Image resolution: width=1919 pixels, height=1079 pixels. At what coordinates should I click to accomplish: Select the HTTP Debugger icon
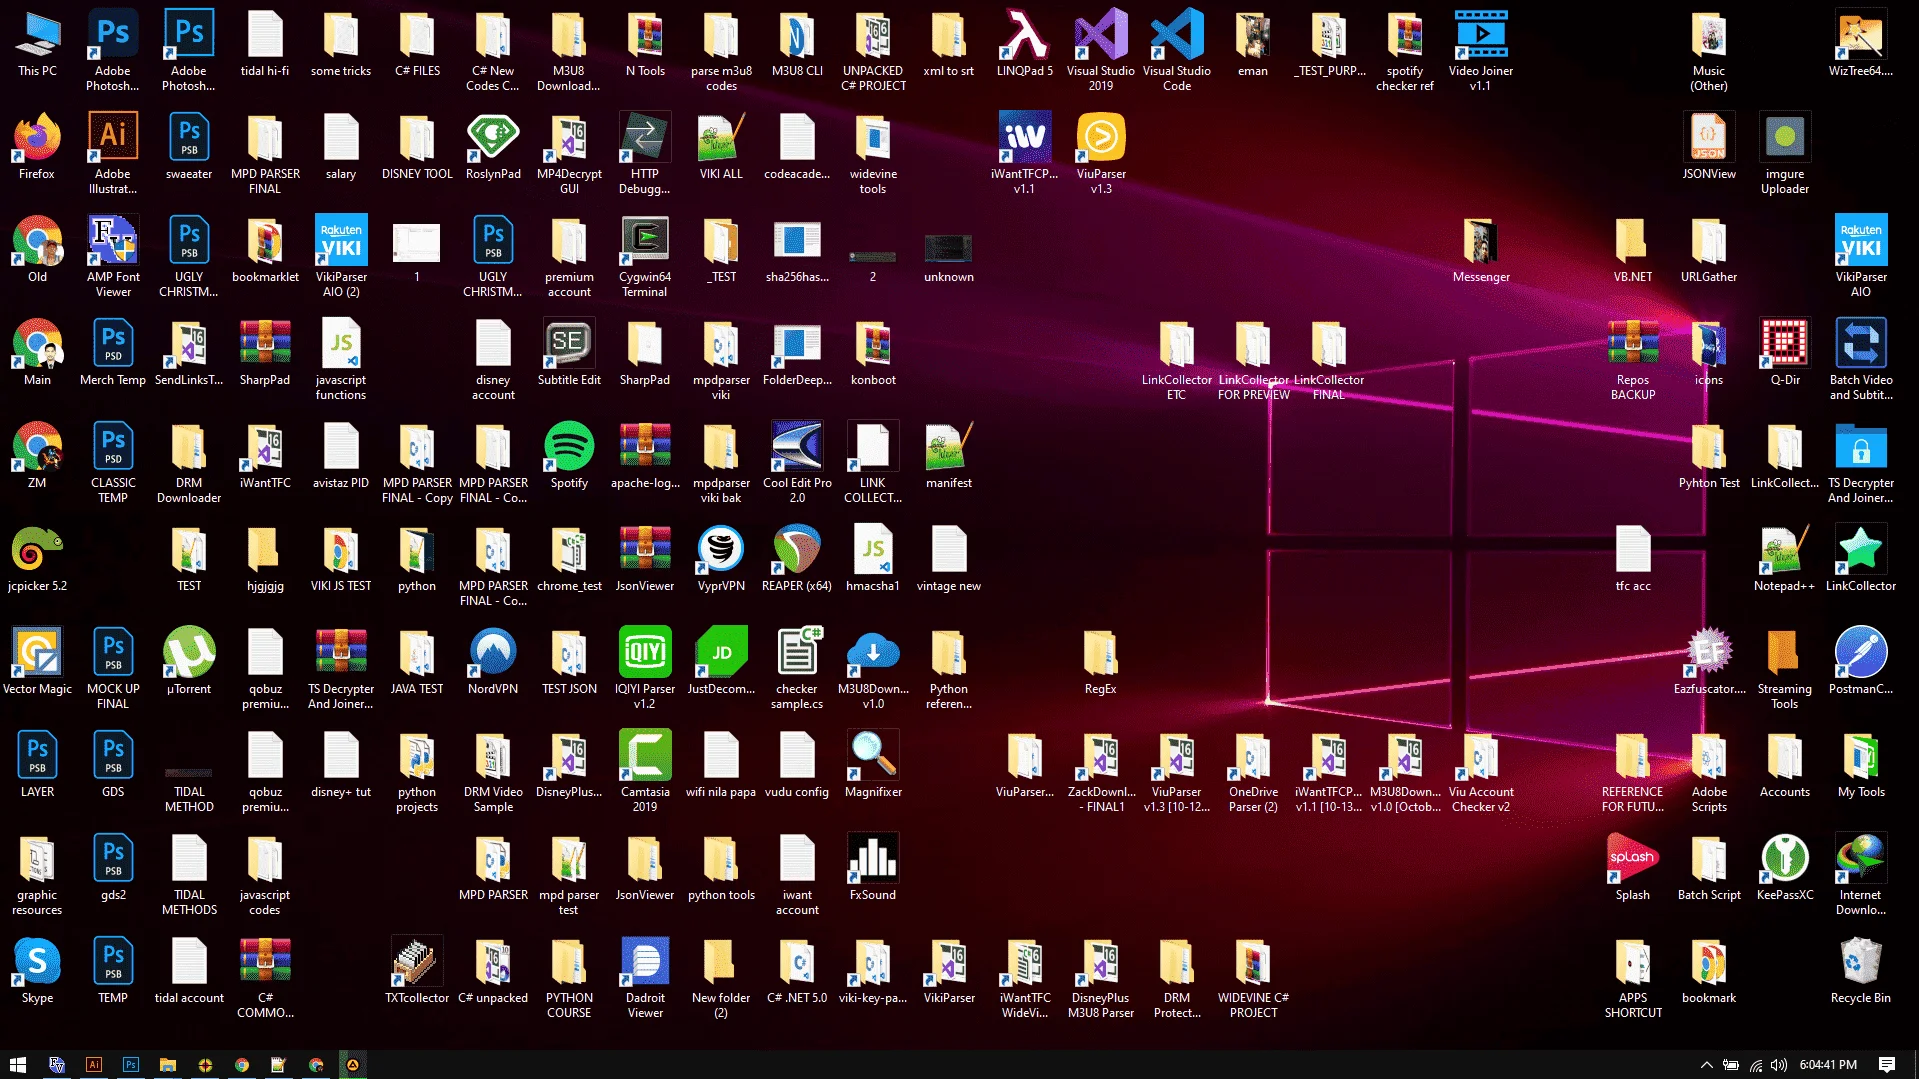click(x=645, y=154)
